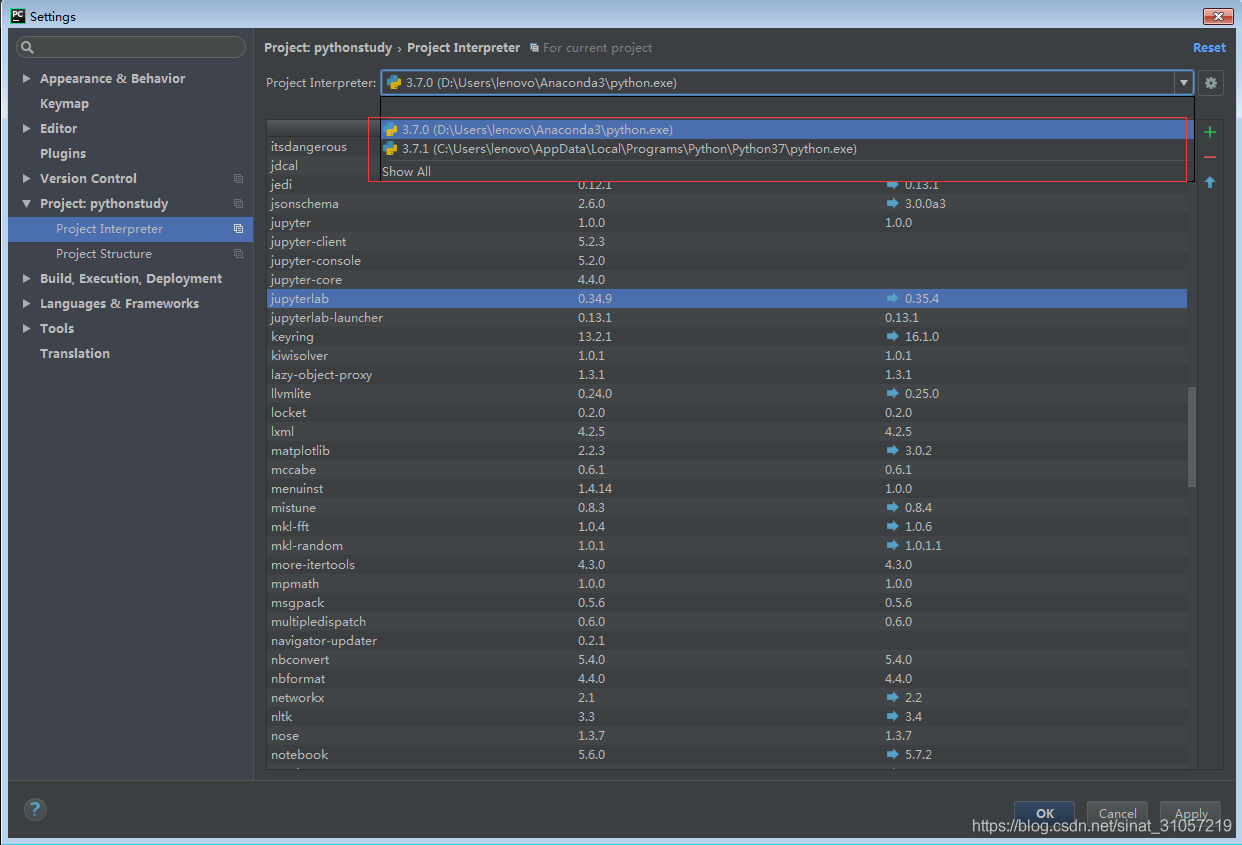1242x845 pixels.
Task: Select Project Interpreter in sidebar
Action: coord(131,229)
